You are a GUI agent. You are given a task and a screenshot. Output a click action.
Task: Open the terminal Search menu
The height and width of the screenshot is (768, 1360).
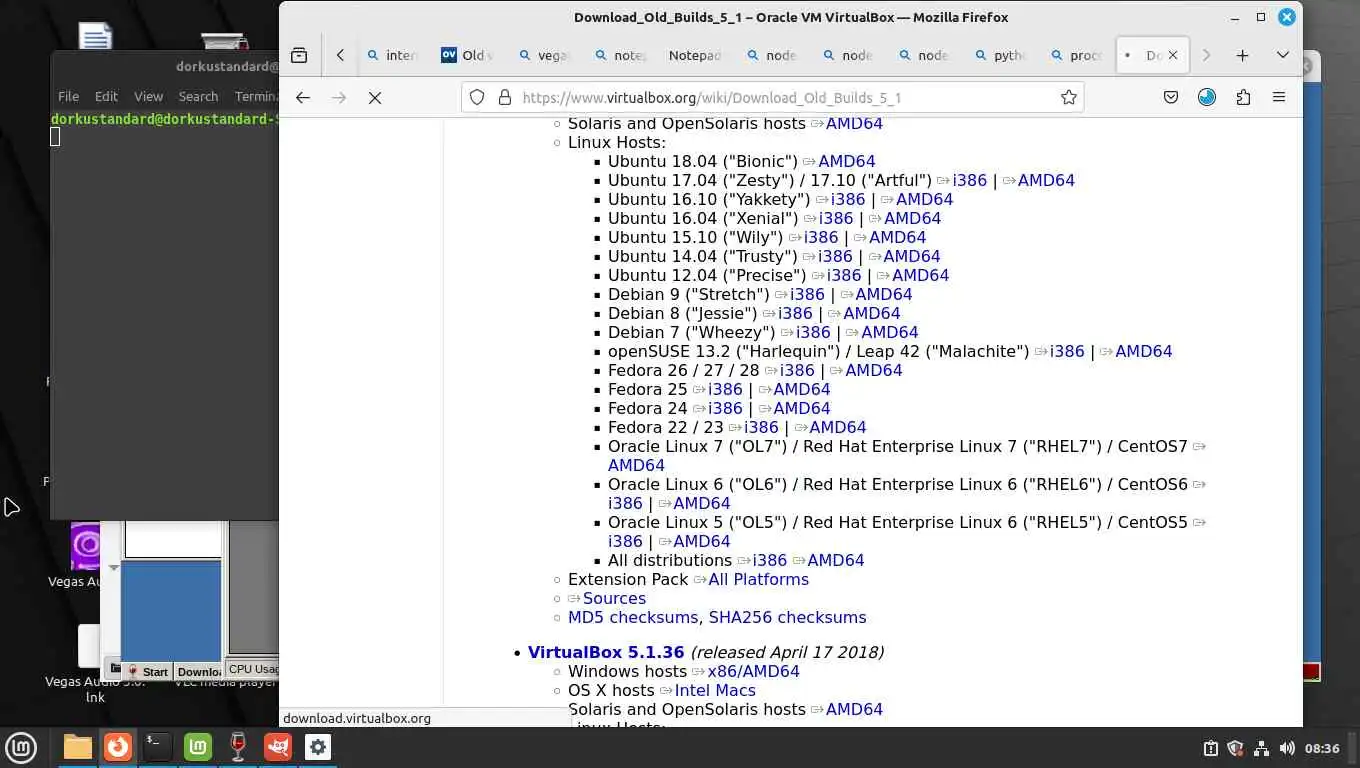pos(198,96)
